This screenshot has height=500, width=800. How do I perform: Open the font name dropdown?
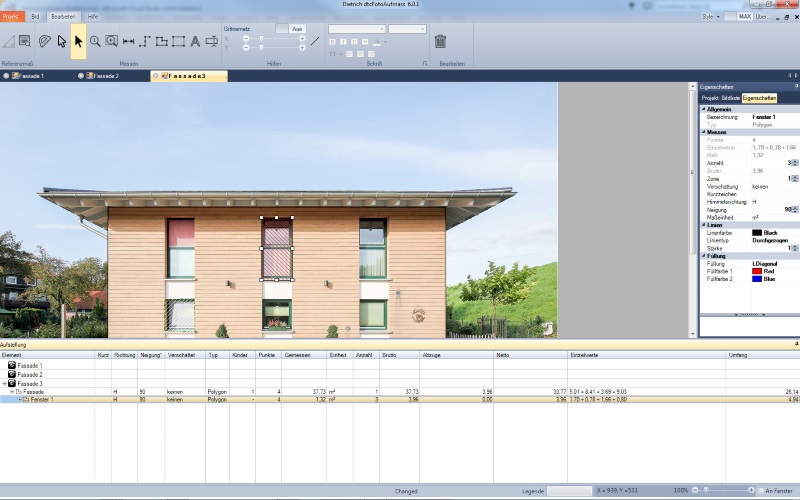pyautogui.click(x=357, y=29)
